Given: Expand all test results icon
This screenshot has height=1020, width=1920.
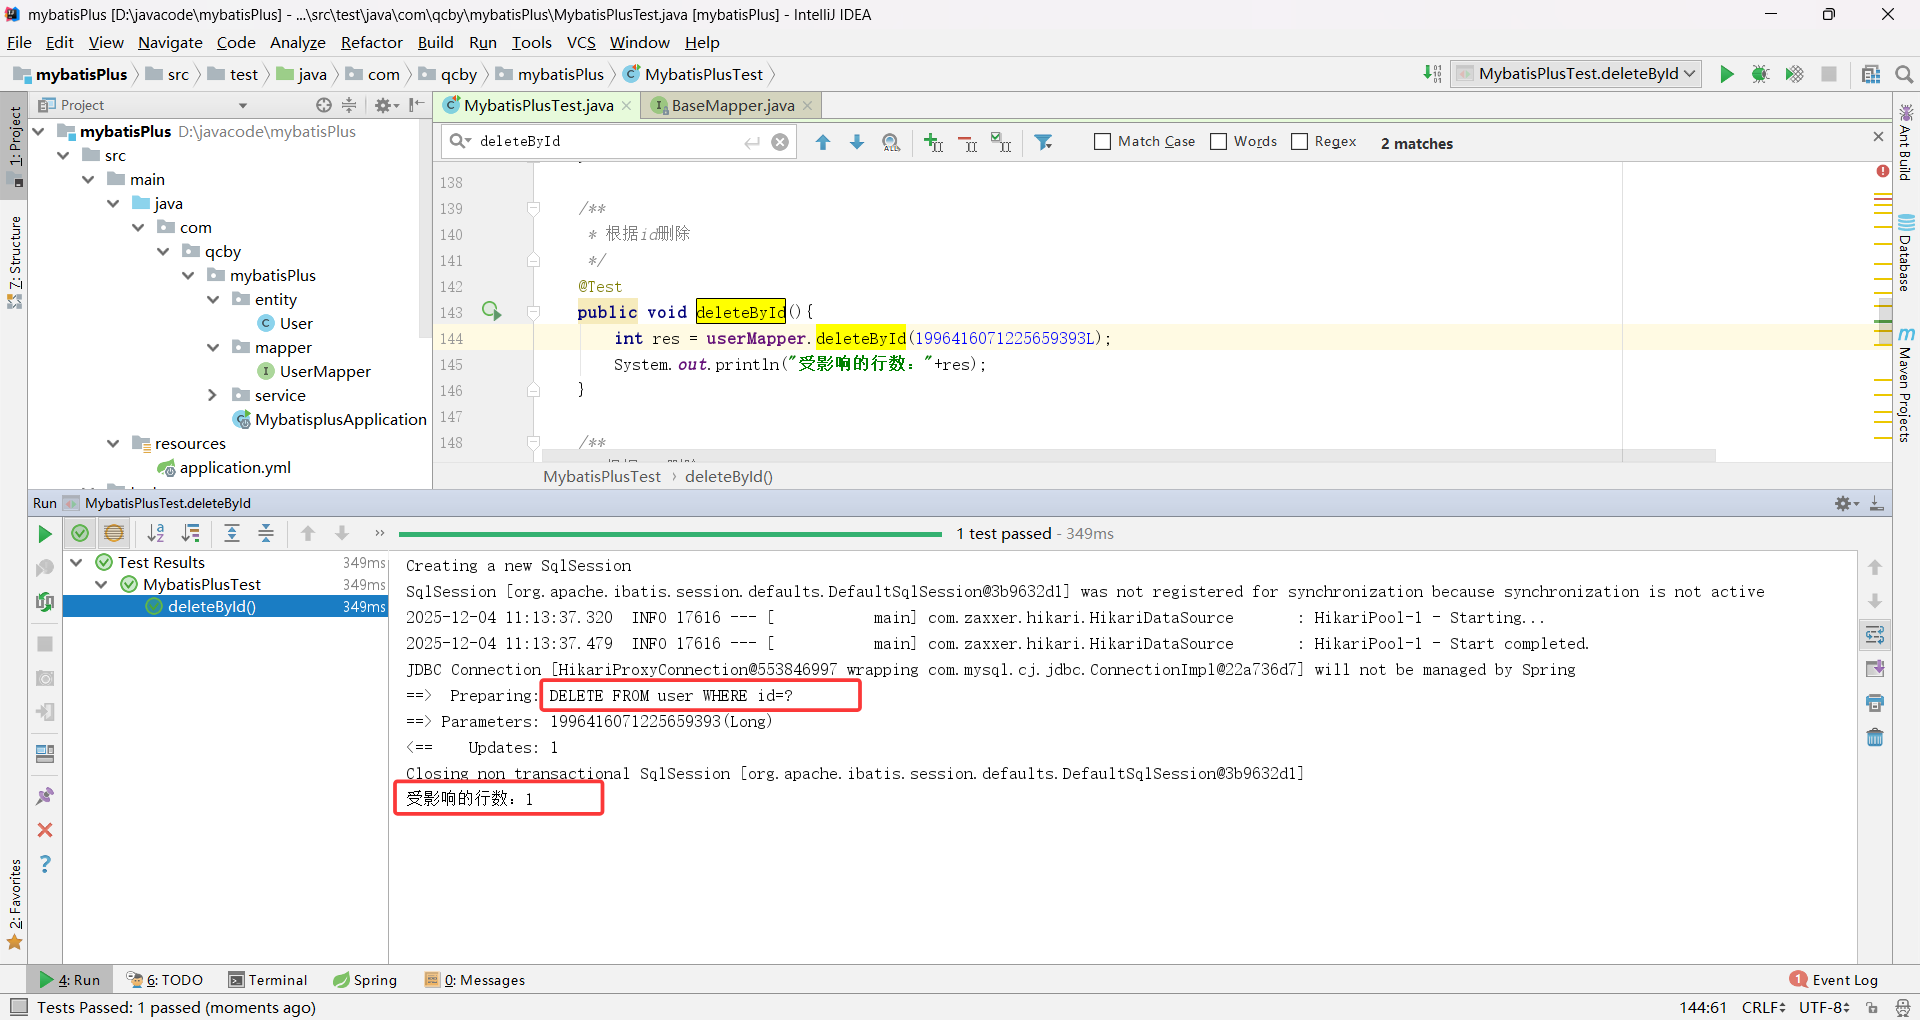Looking at the screenshot, I should 232,533.
